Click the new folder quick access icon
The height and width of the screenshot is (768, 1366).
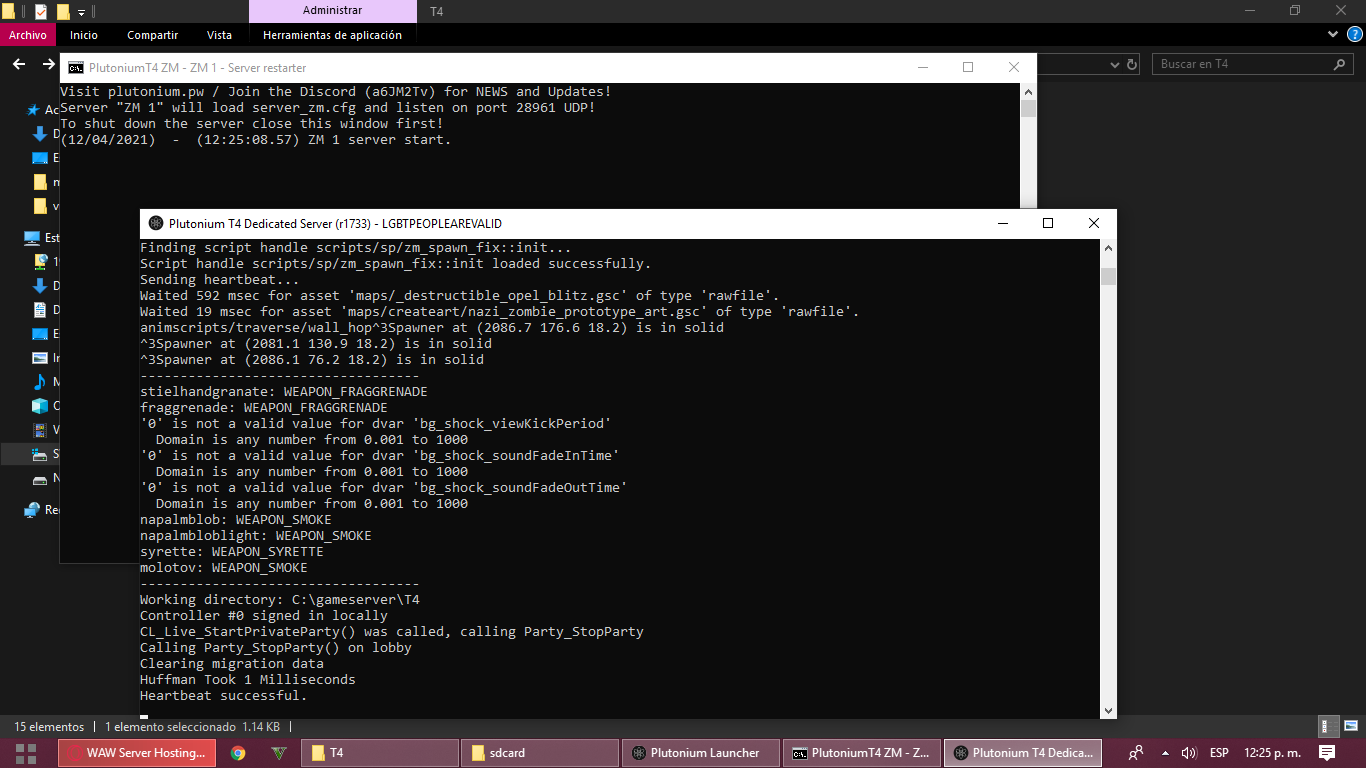(62, 11)
